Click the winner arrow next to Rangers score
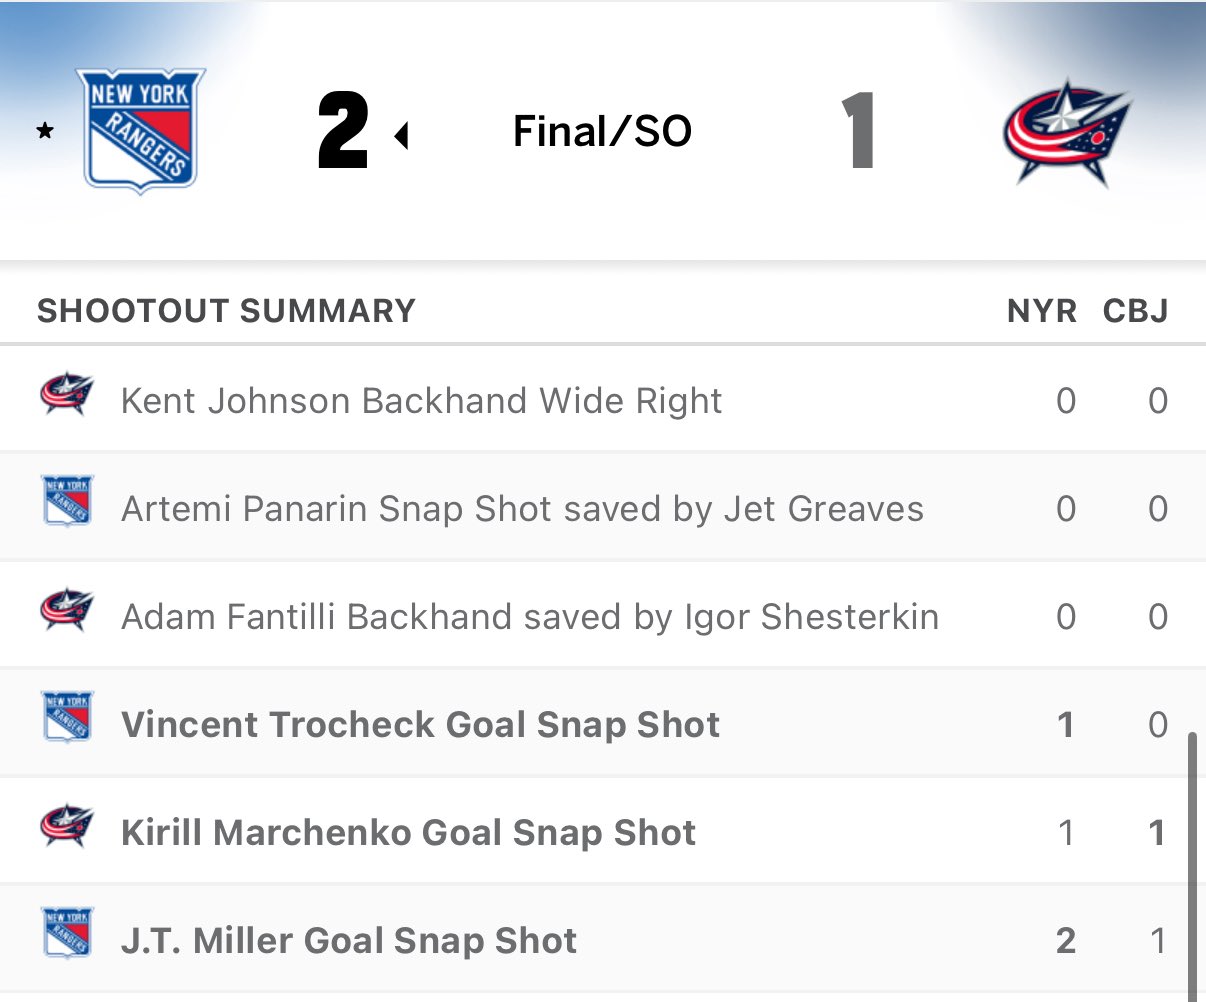1206x1002 pixels. point(402,135)
